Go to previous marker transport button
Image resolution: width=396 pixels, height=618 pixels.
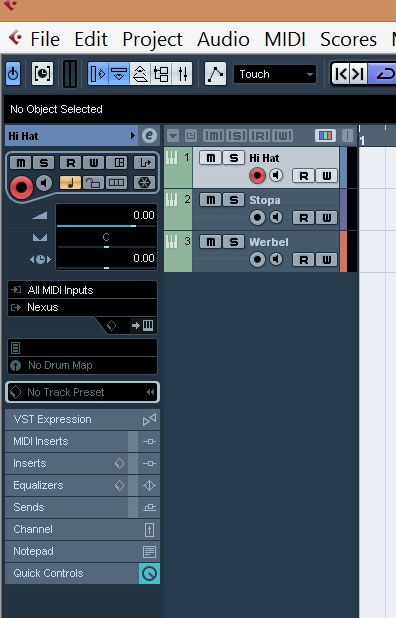click(x=341, y=74)
